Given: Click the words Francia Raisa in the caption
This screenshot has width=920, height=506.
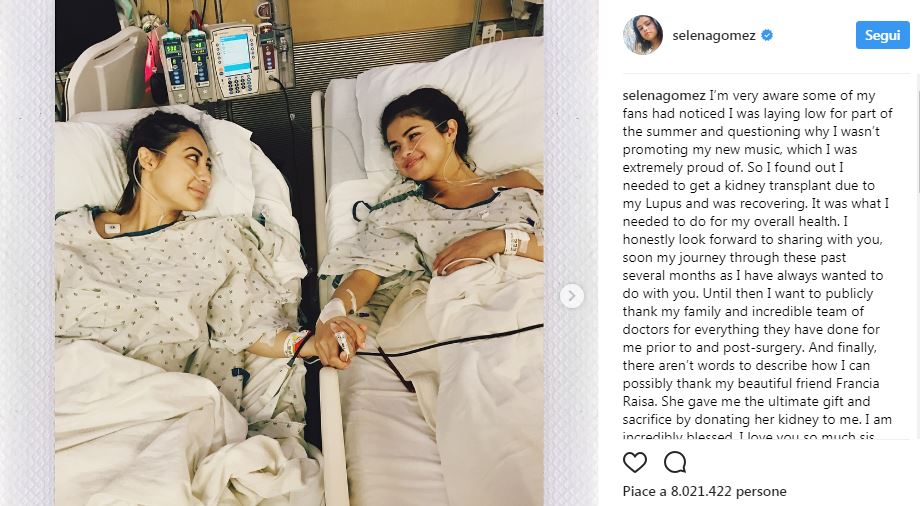Looking at the screenshot, I should coord(751,392).
